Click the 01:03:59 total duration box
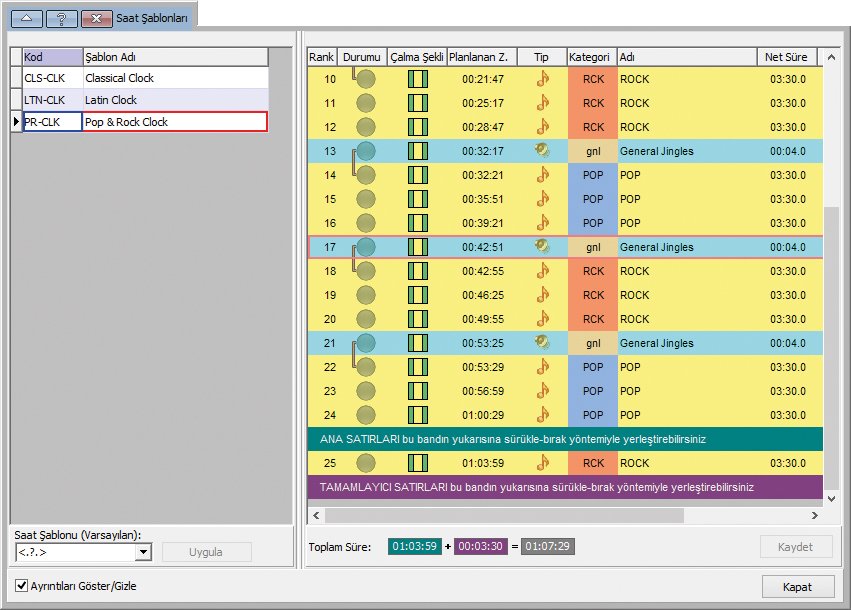The image size is (851, 610). pos(415,547)
